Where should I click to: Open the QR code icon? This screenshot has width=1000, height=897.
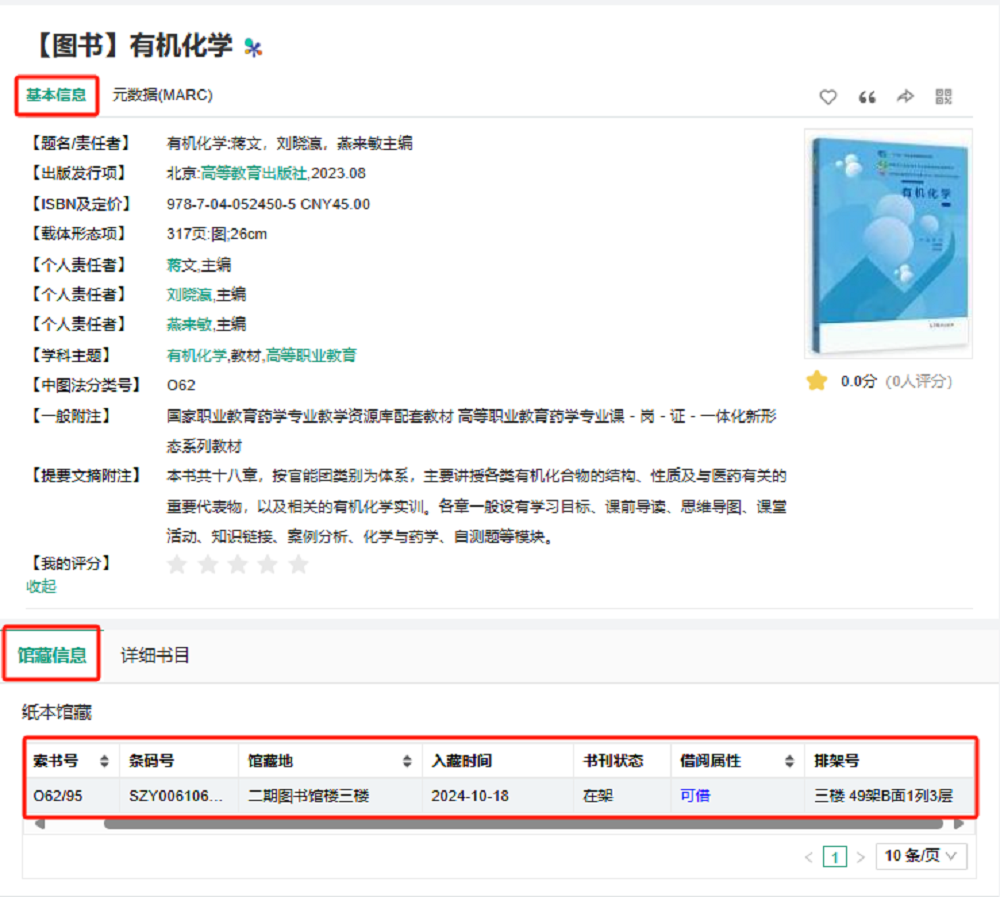click(944, 97)
